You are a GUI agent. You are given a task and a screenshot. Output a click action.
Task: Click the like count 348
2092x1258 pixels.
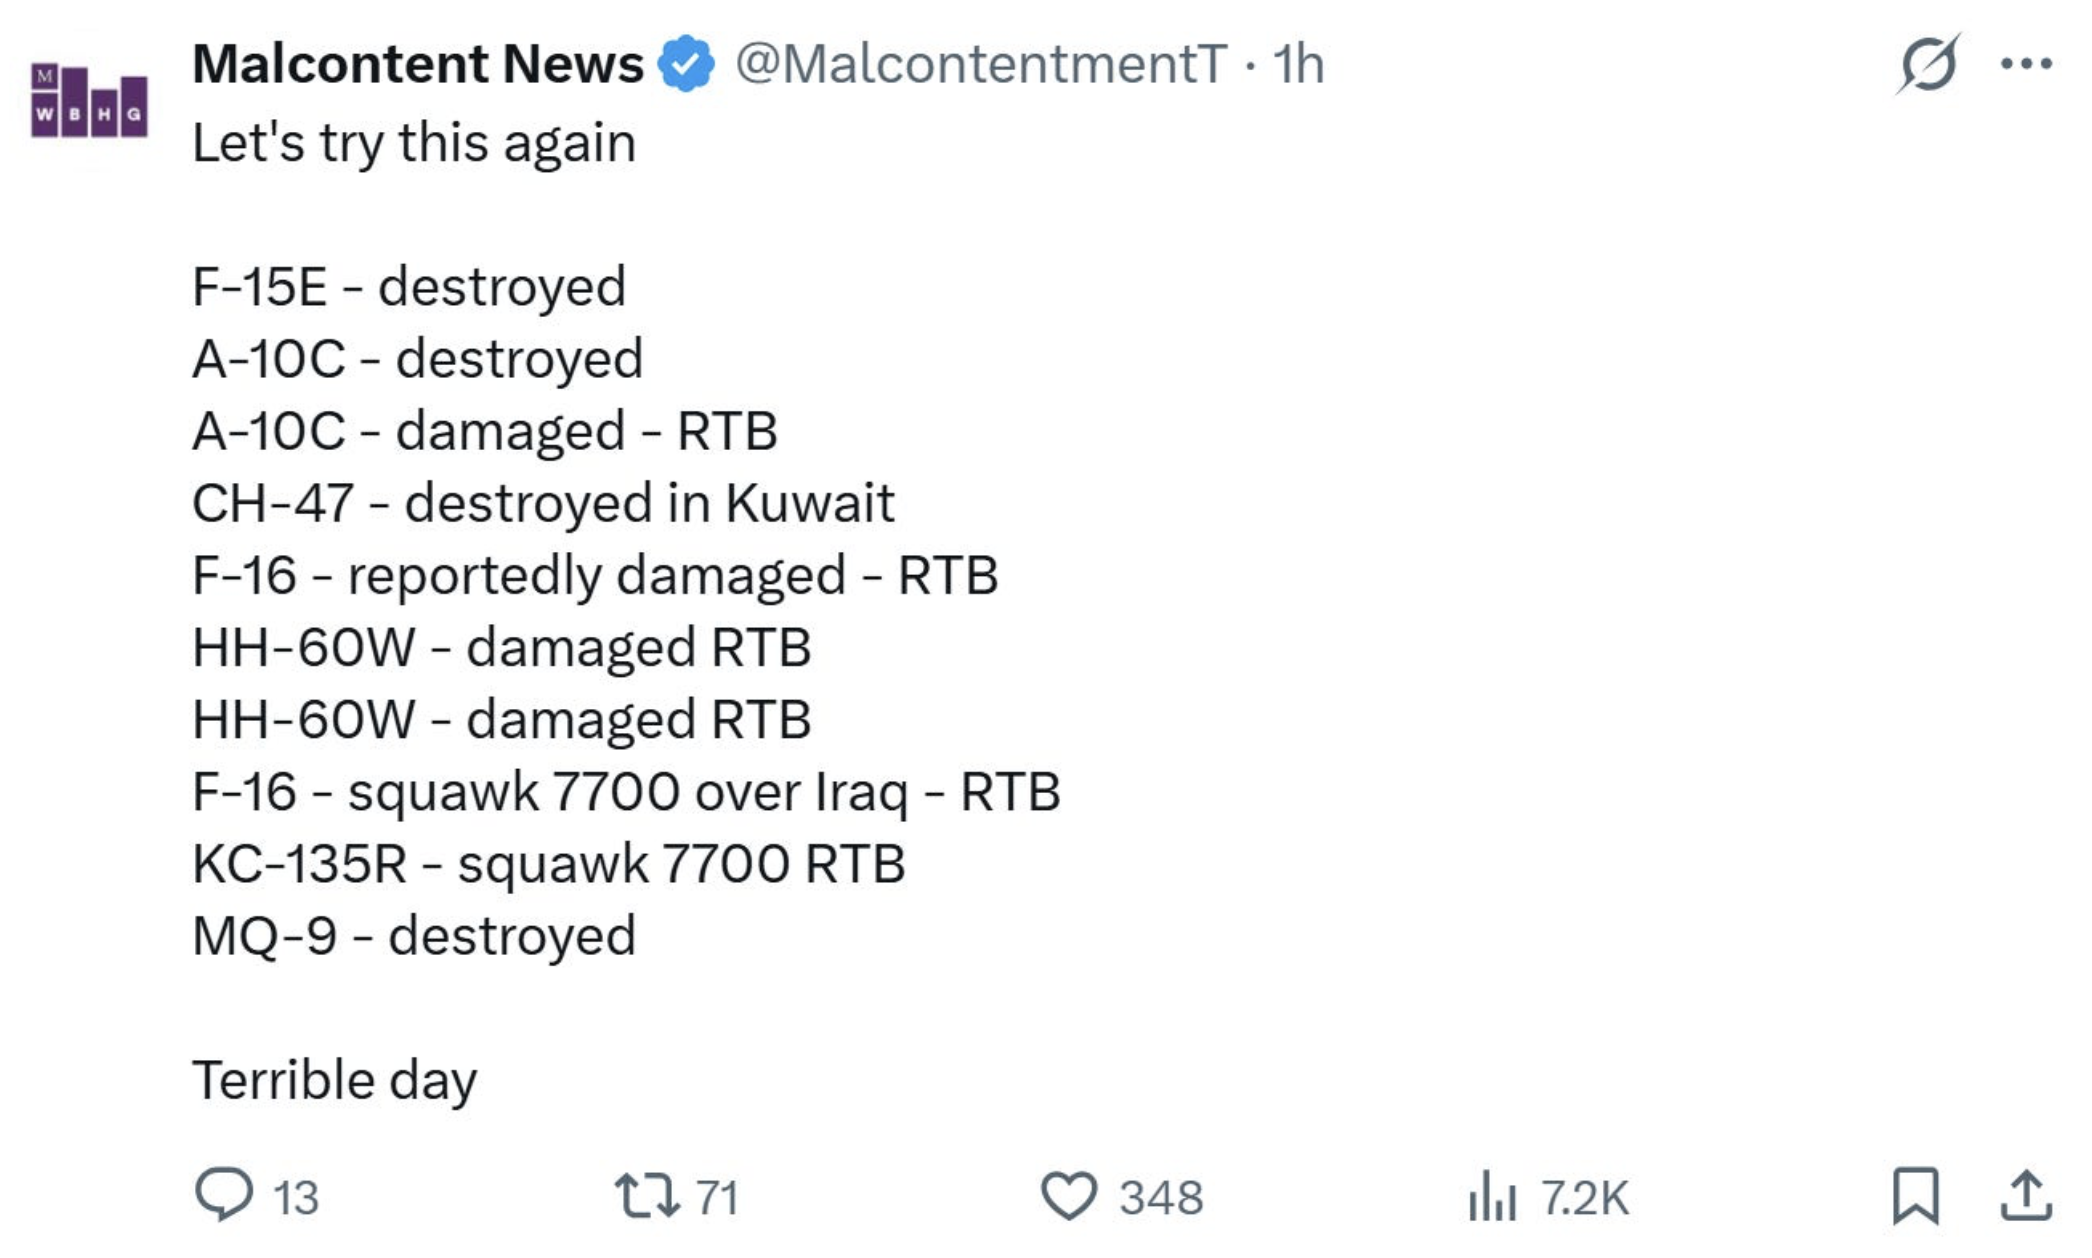click(1161, 1197)
